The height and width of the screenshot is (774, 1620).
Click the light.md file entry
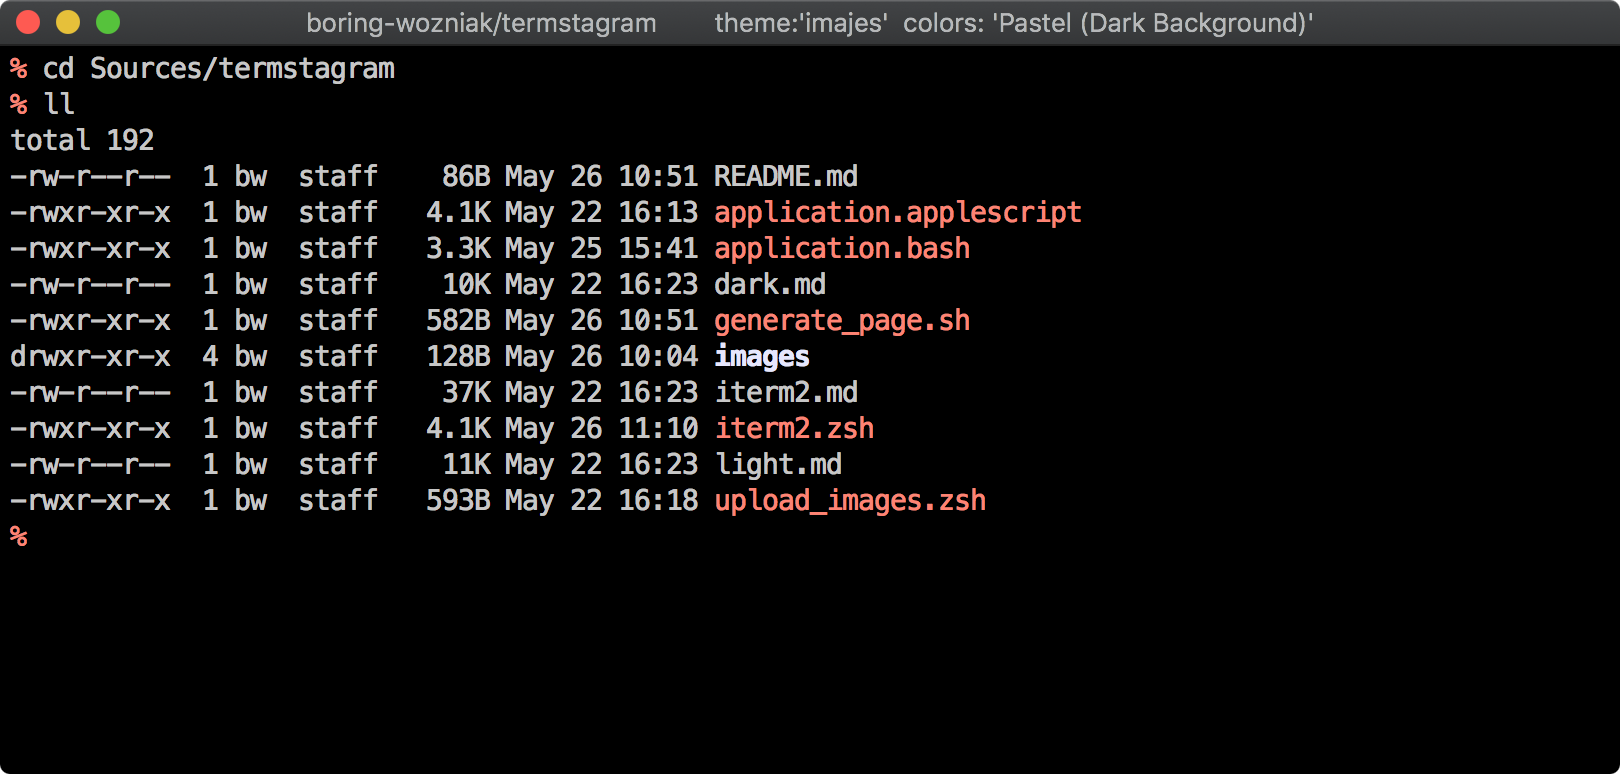click(x=777, y=465)
